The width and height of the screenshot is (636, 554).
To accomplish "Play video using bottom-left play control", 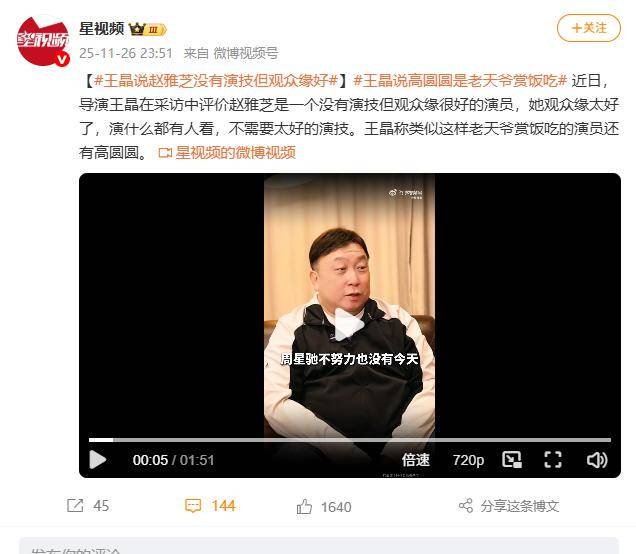I will click(97, 460).
